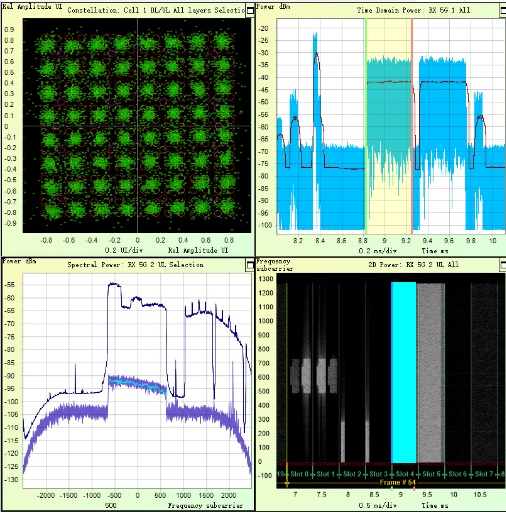The image size is (506, 512).
Task: Click the Time ms label in 2D Power
Action: 435,505
